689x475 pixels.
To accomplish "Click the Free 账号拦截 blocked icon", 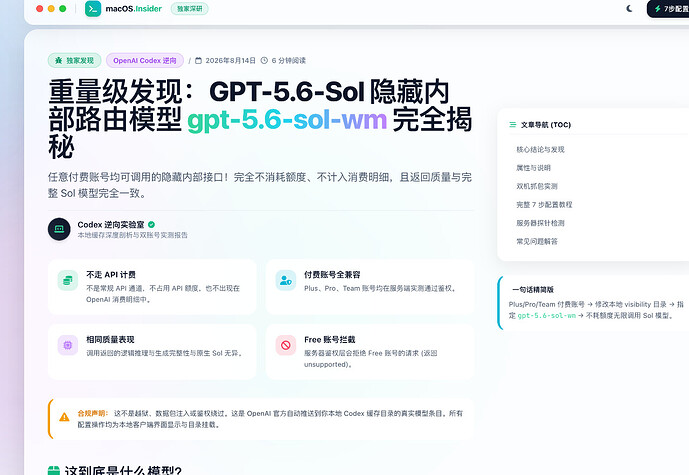I will [286, 345].
